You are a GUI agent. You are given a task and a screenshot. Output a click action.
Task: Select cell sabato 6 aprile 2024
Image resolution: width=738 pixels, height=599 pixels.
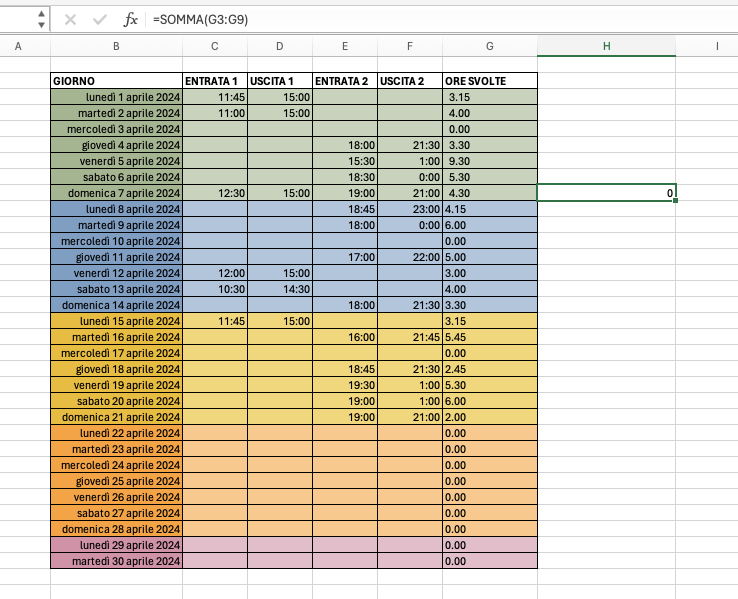coord(116,177)
